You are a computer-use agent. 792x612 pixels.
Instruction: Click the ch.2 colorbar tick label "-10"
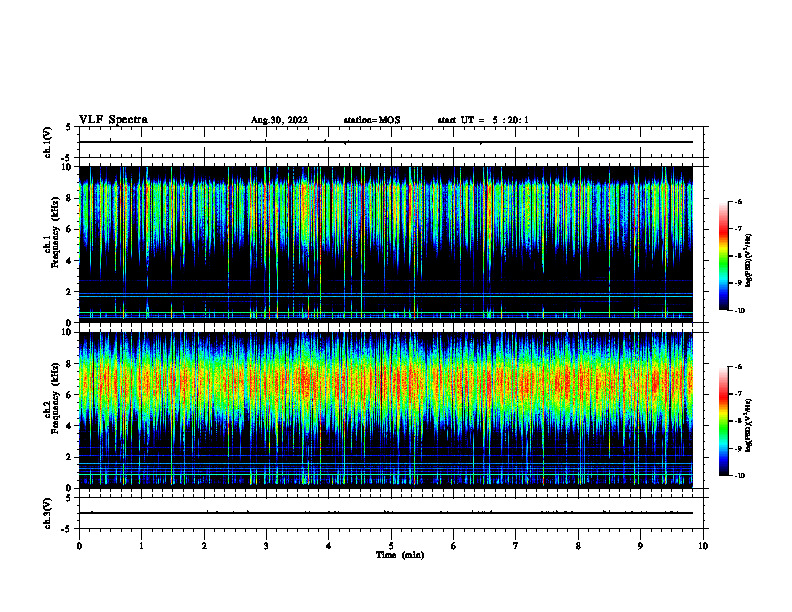tap(739, 476)
